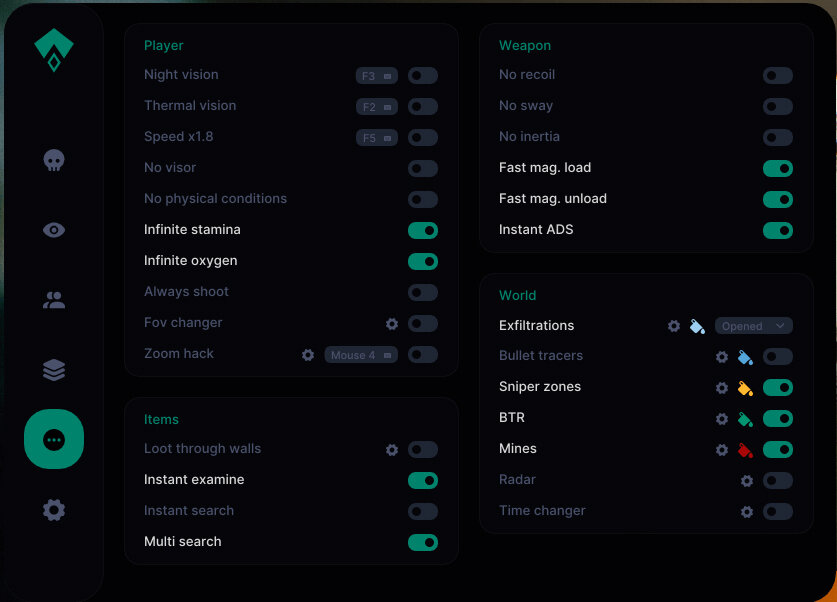Click the Night vision F3 keybind
Image resolution: width=837 pixels, height=602 pixels.
[377, 75]
